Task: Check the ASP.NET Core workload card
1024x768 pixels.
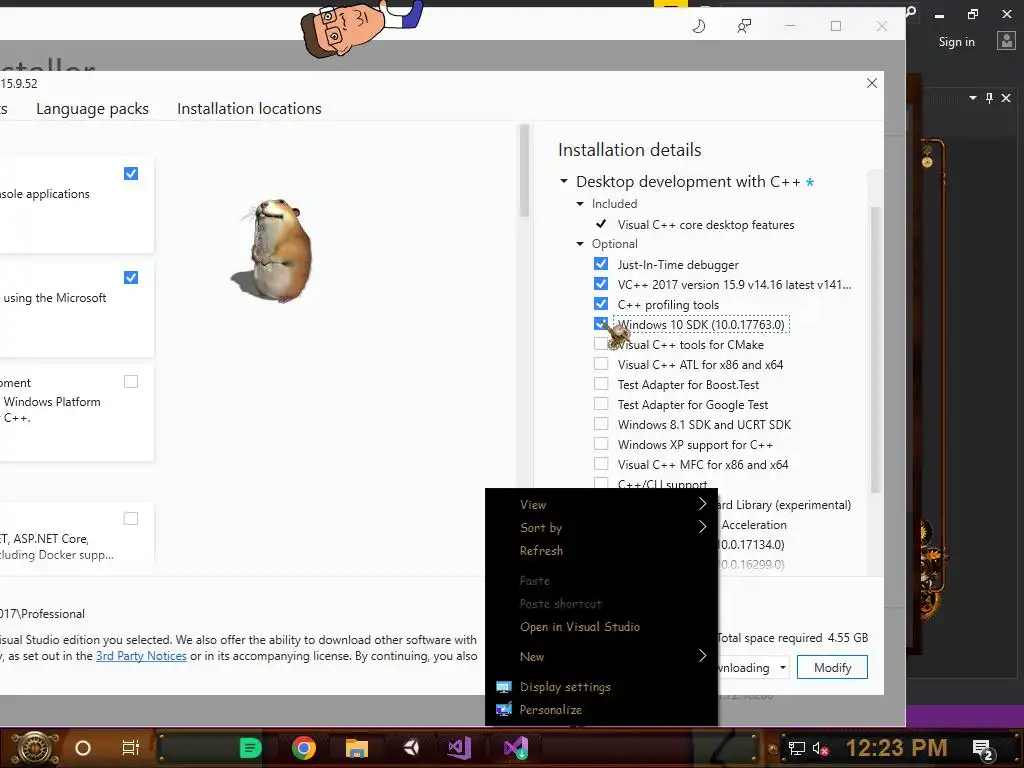Action: (131, 519)
